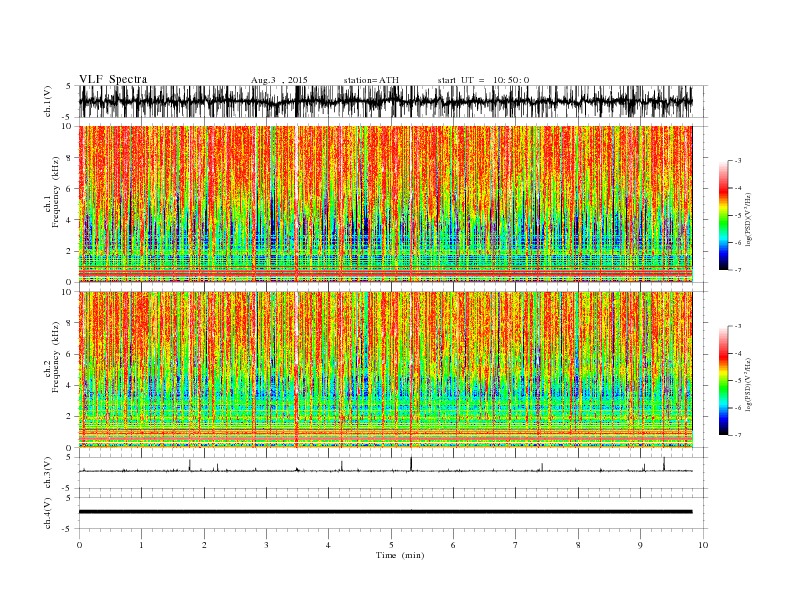
Task: Click the "station=ATH" header label
Action: (371, 80)
